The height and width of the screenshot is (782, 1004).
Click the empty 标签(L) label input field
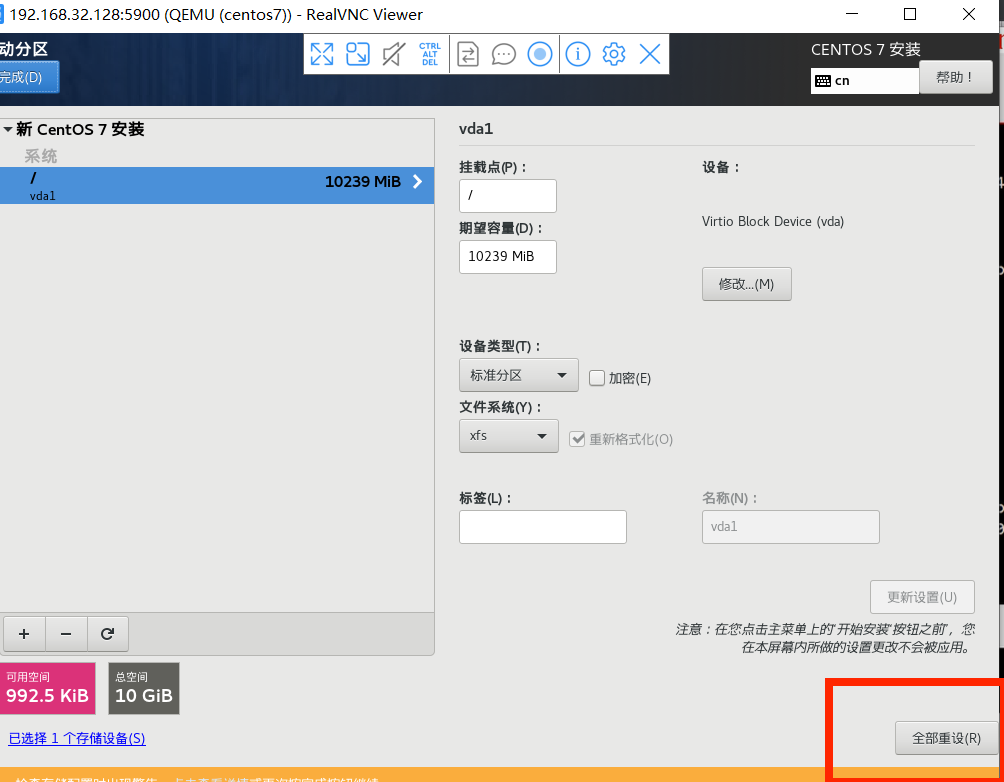point(542,527)
